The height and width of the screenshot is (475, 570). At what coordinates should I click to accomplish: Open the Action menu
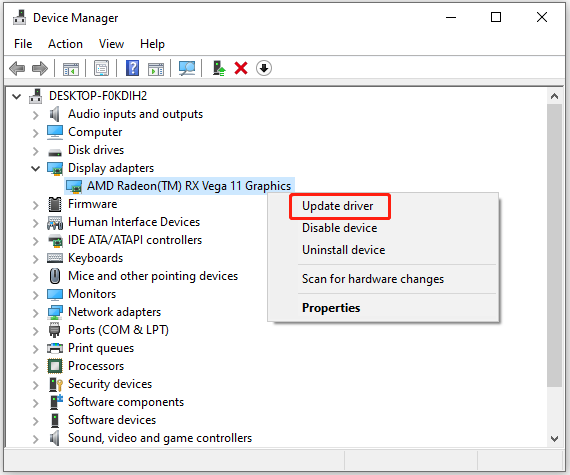(65, 44)
